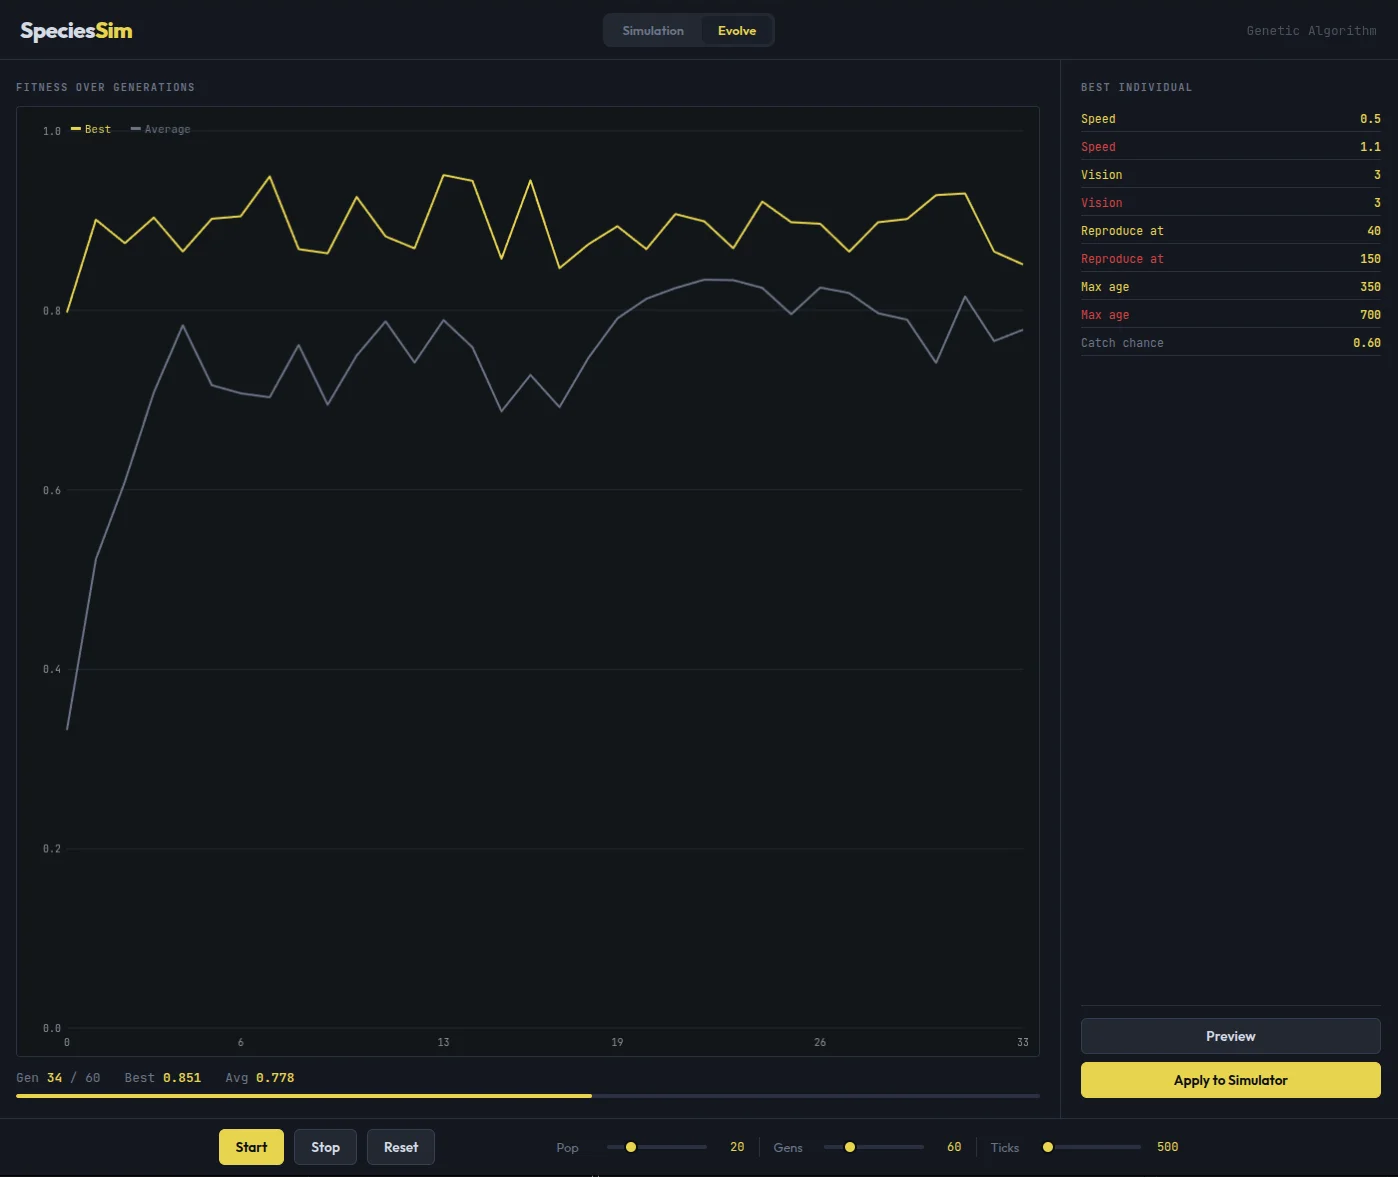Toggle the Average line in the chart legend
This screenshot has width=1398, height=1177.
click(x=160, y=129)
